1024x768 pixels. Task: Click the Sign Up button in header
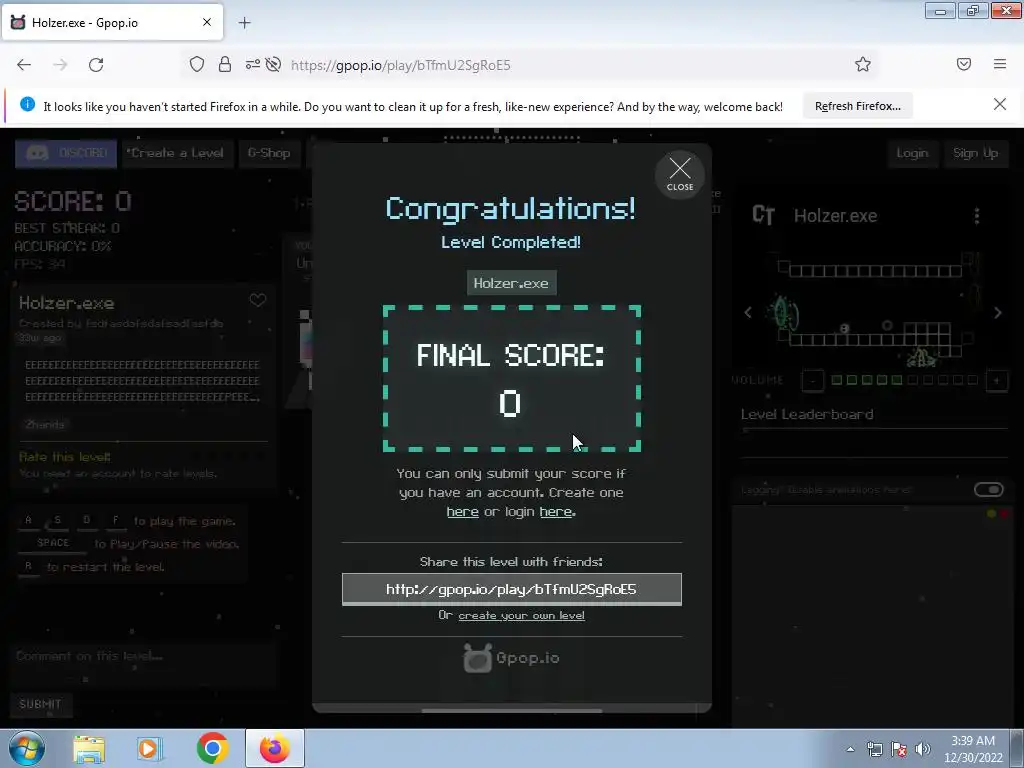click(x=975, y=153)
